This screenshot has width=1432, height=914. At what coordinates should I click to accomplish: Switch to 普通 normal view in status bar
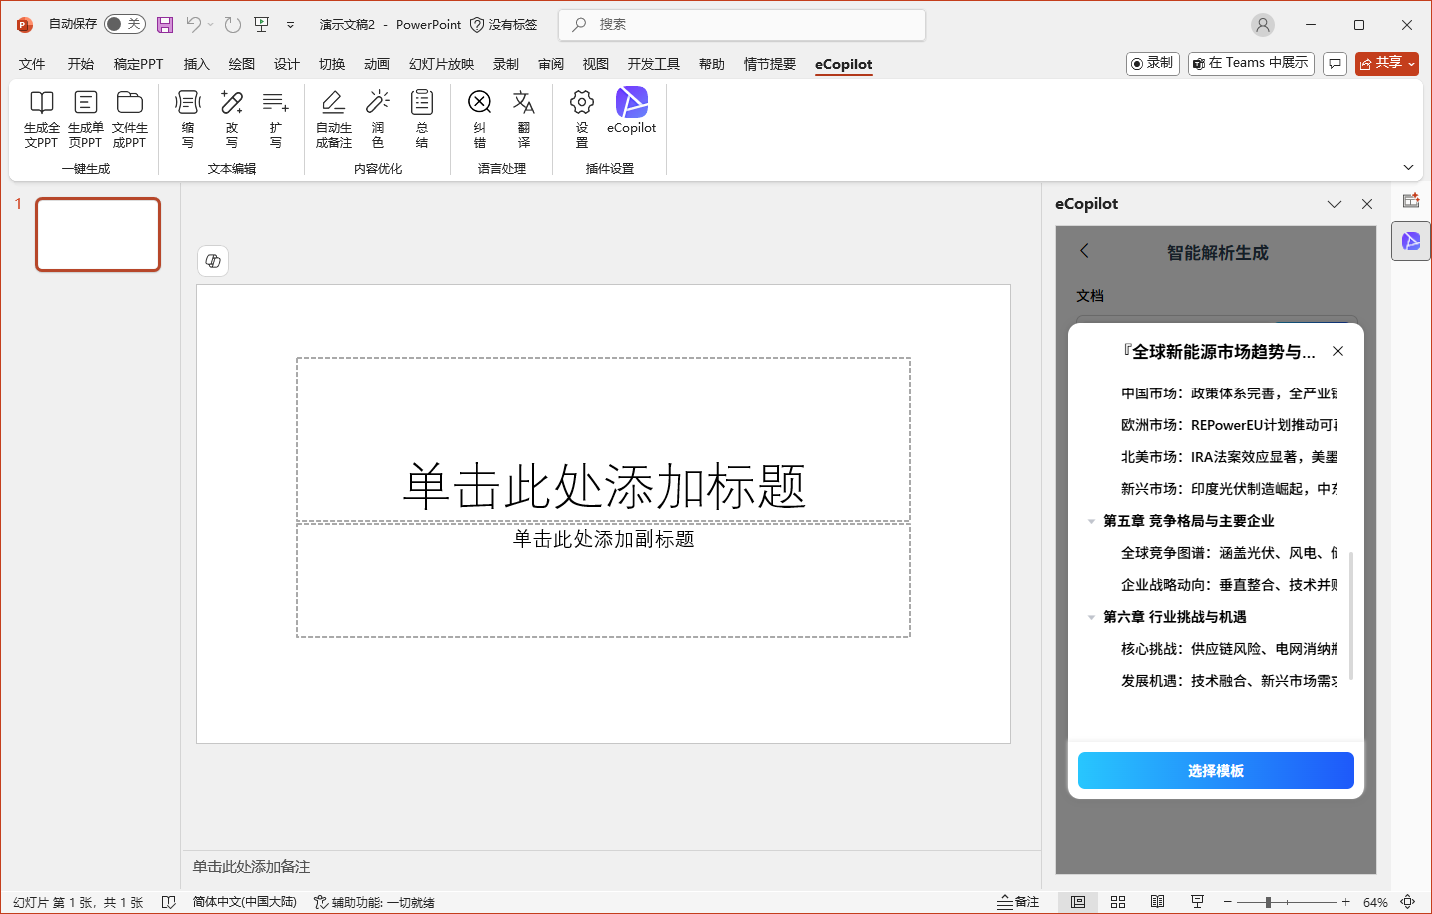pyautogui.click(x=1077, y=902)
